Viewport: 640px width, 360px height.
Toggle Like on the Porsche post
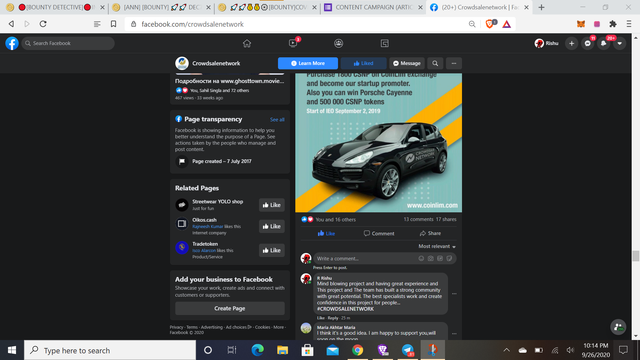click(x=326, y=233)
